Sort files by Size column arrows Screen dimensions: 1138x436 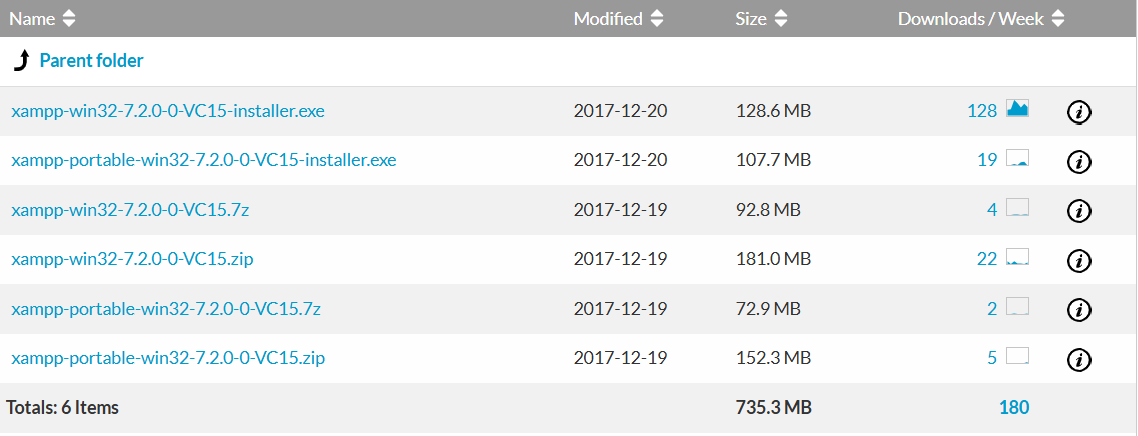781,19
